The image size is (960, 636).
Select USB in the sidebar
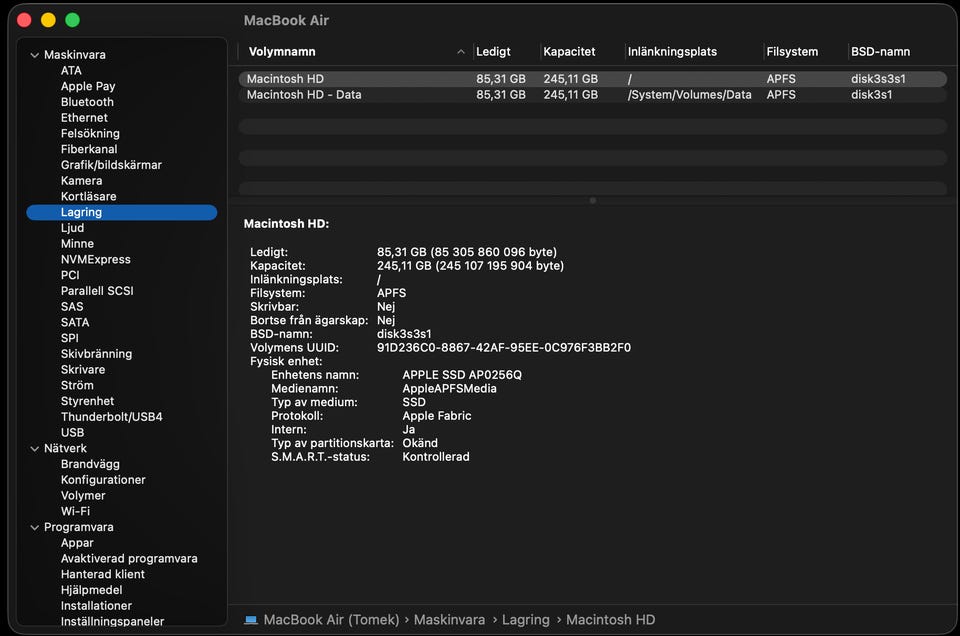72,433
